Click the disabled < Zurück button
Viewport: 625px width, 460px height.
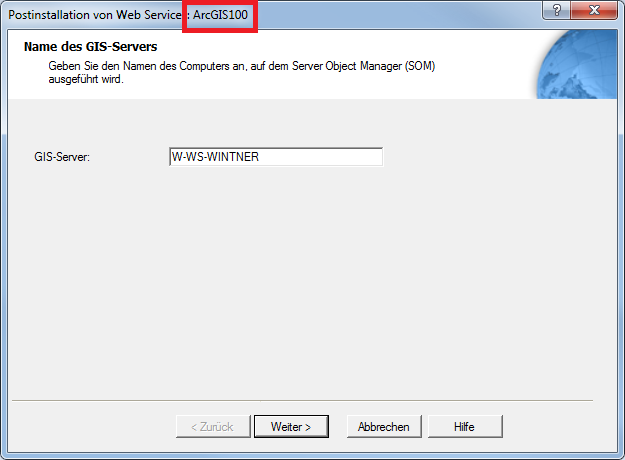pyautogui.click(x=213, y=427)
